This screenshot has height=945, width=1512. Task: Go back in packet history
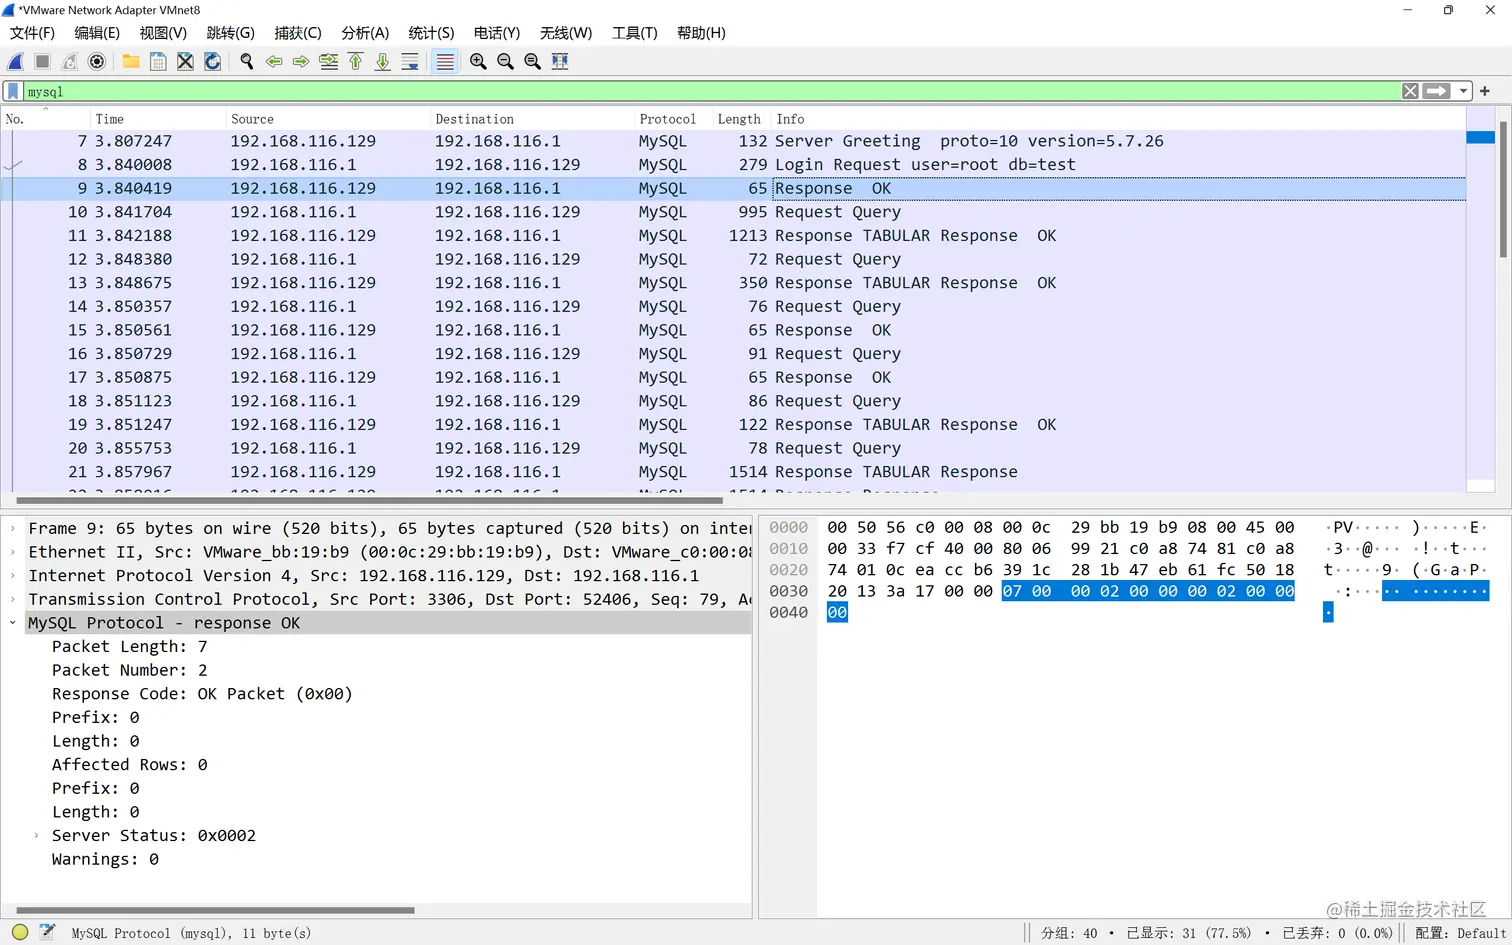click(x=274, y=62)
